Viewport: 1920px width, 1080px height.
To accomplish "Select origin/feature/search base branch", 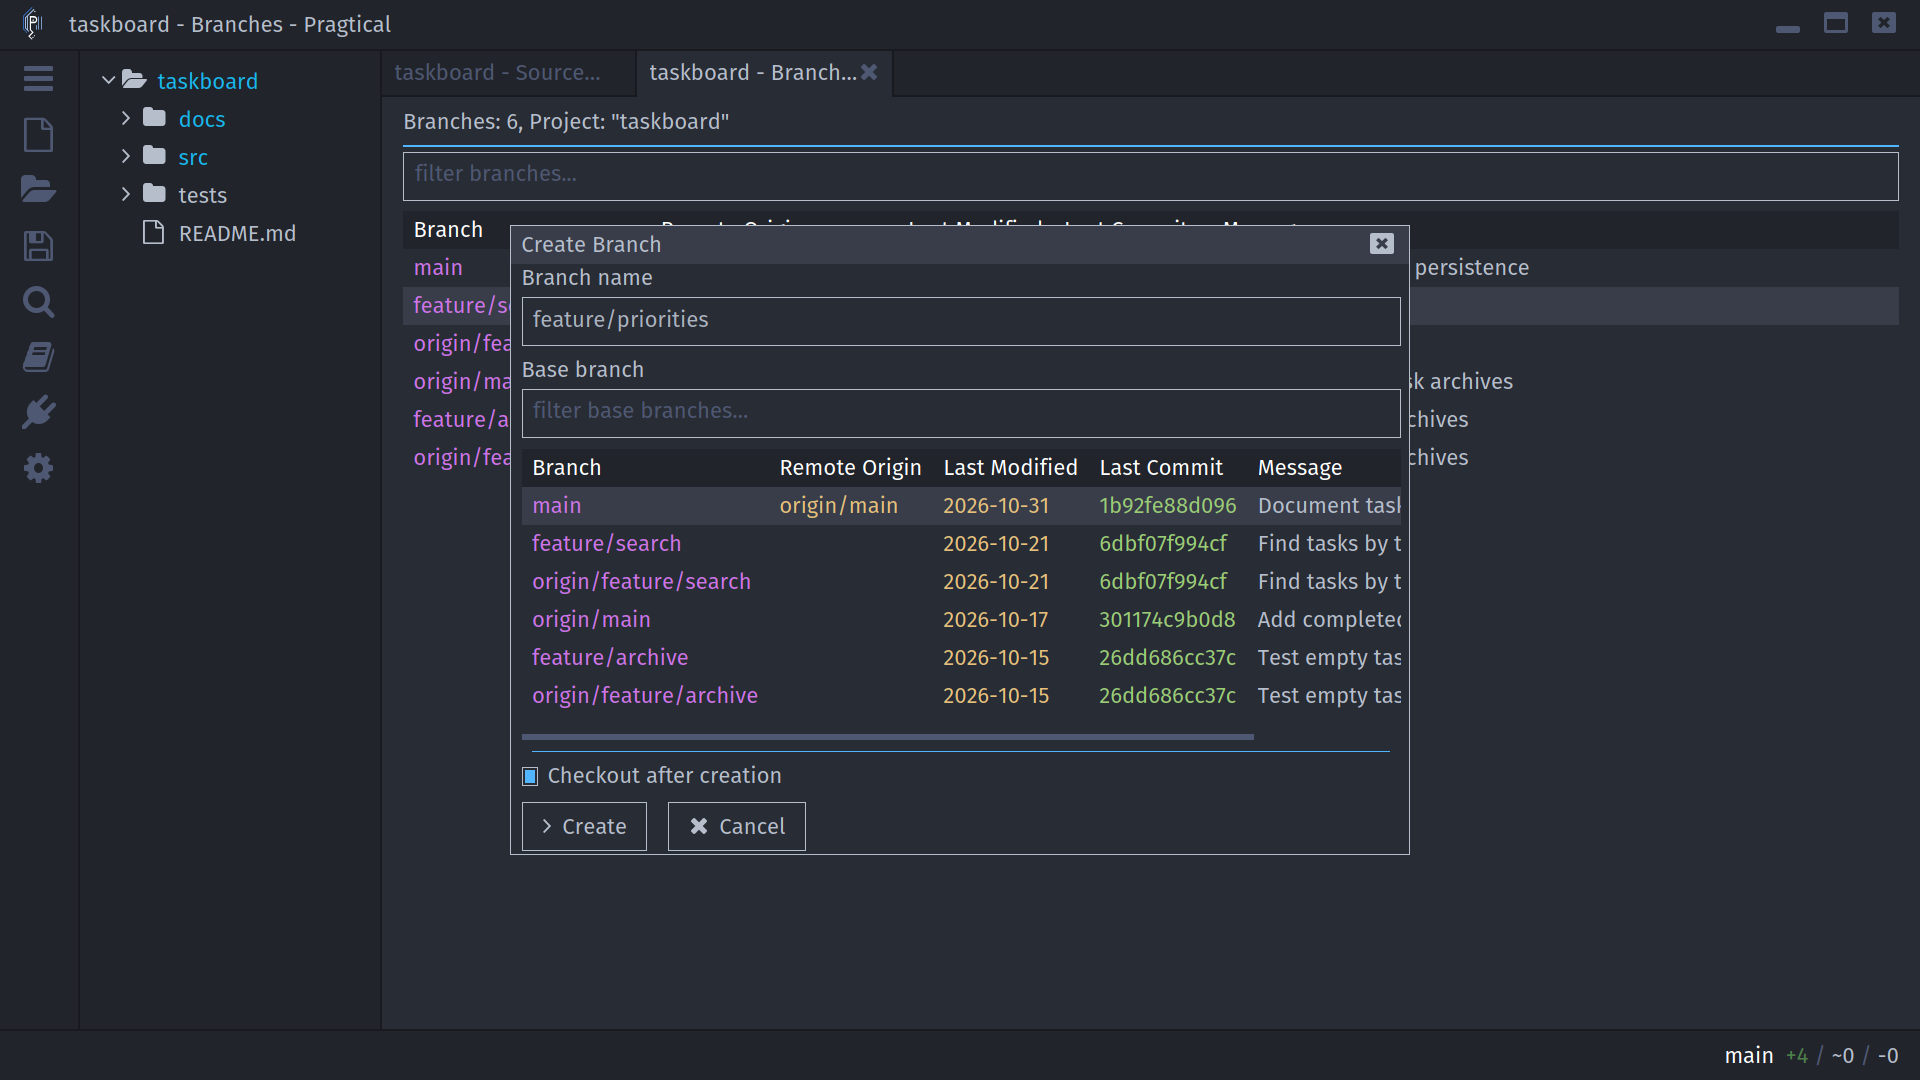I will coord(961,582).
